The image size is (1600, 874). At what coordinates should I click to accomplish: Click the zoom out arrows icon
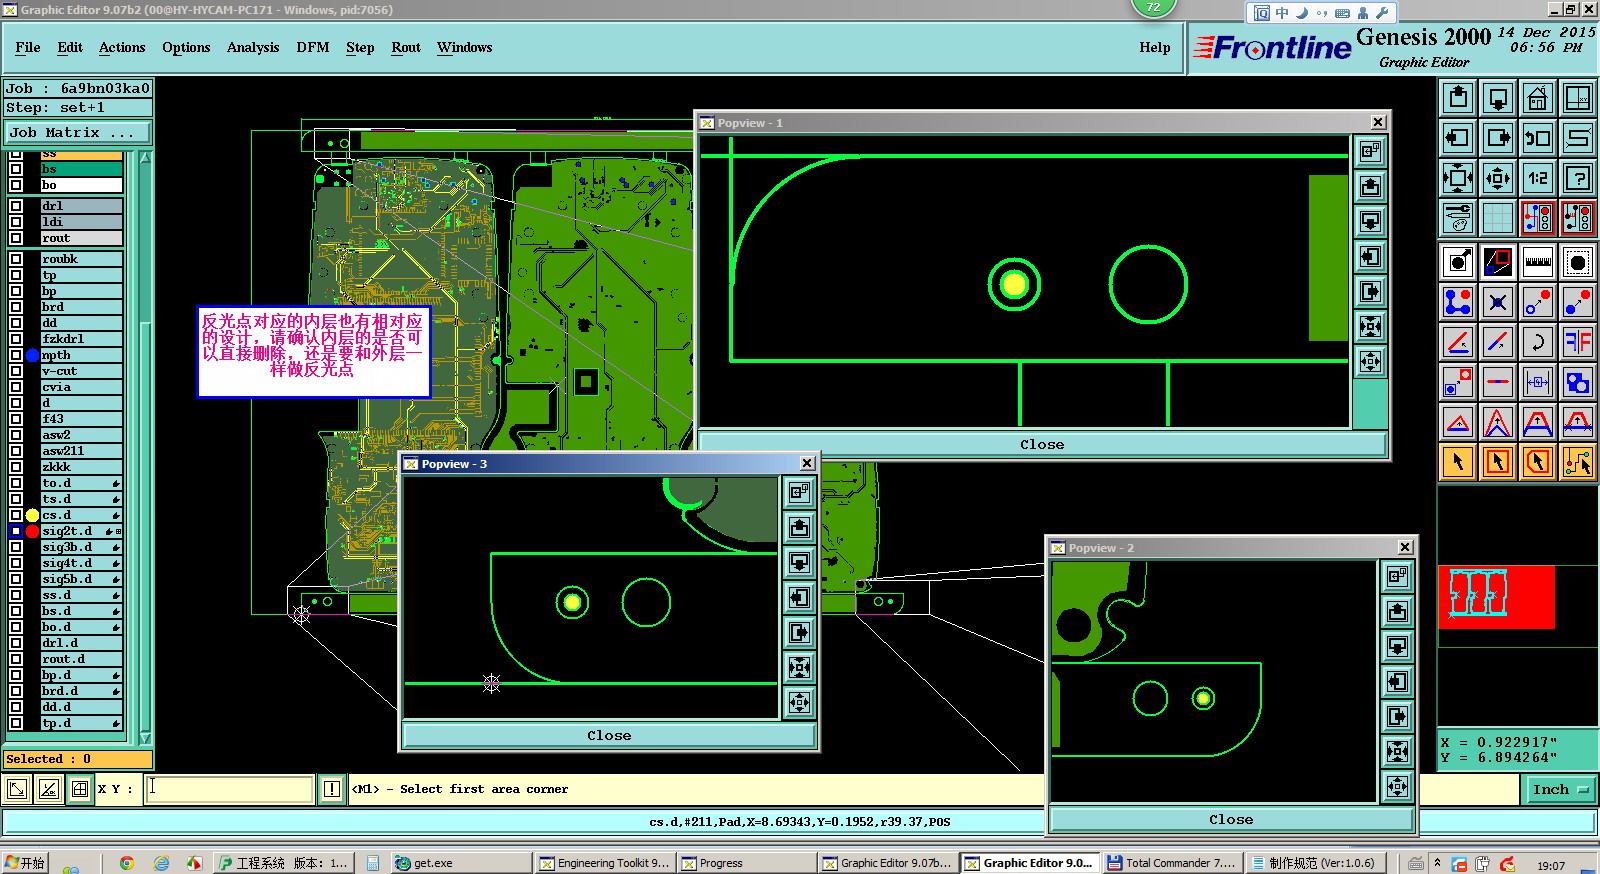1498,179
